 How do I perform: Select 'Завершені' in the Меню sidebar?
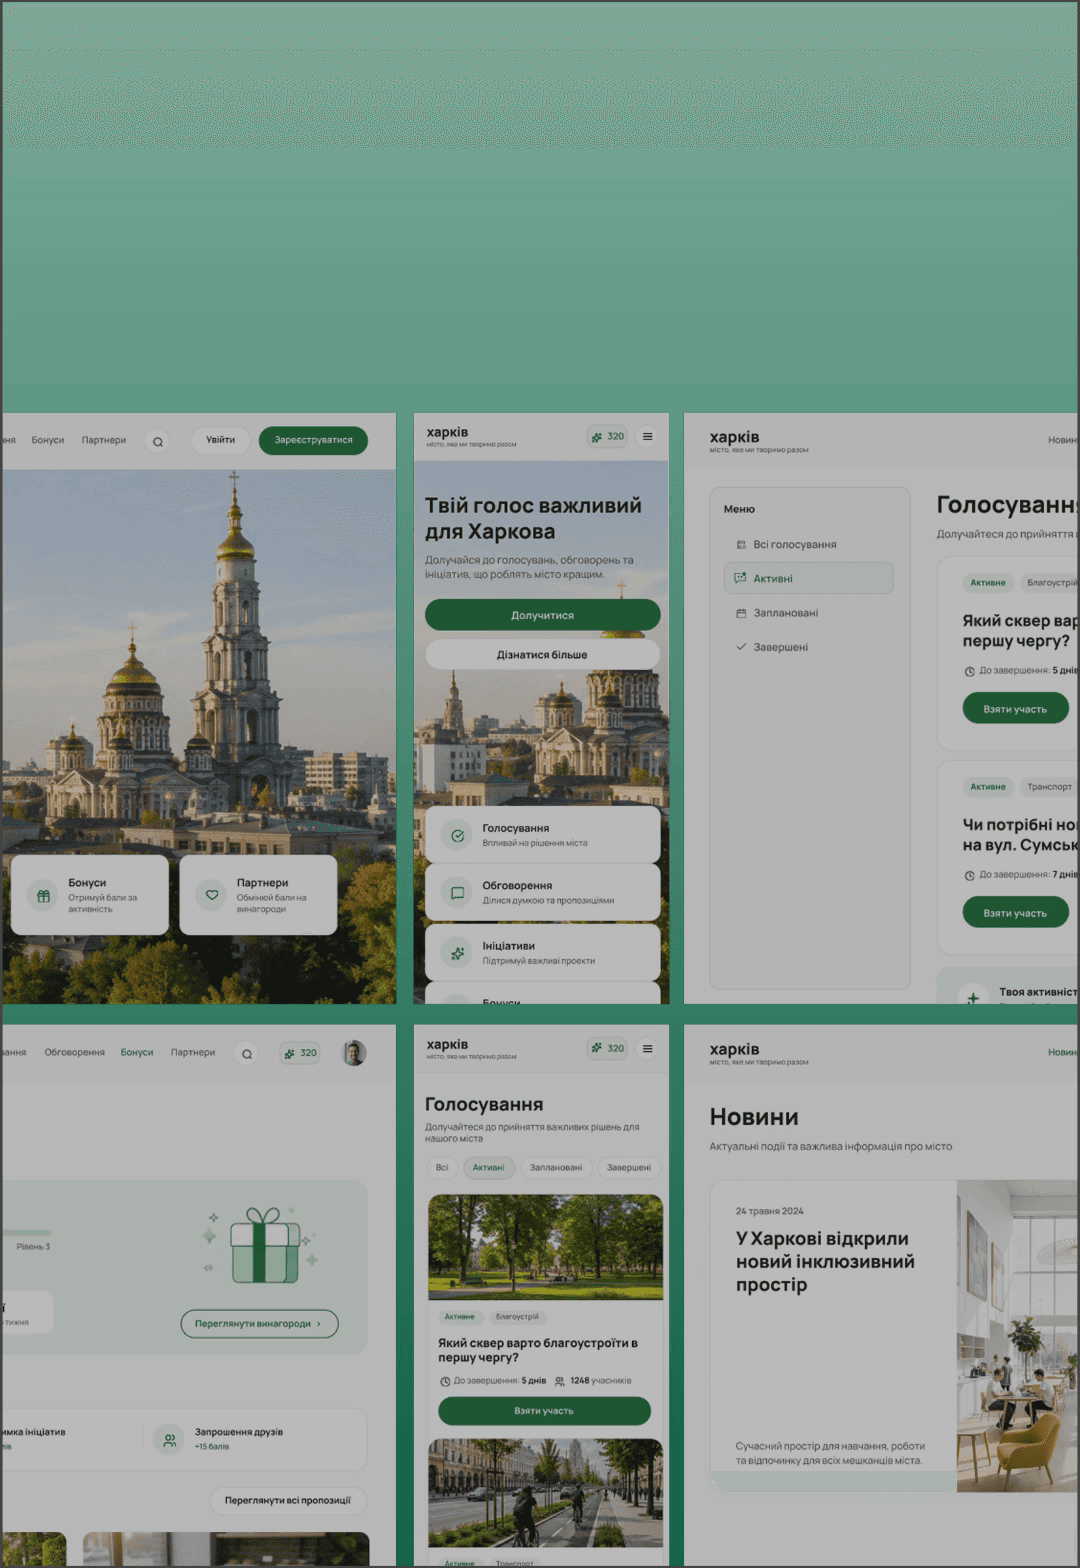point(809,647)
